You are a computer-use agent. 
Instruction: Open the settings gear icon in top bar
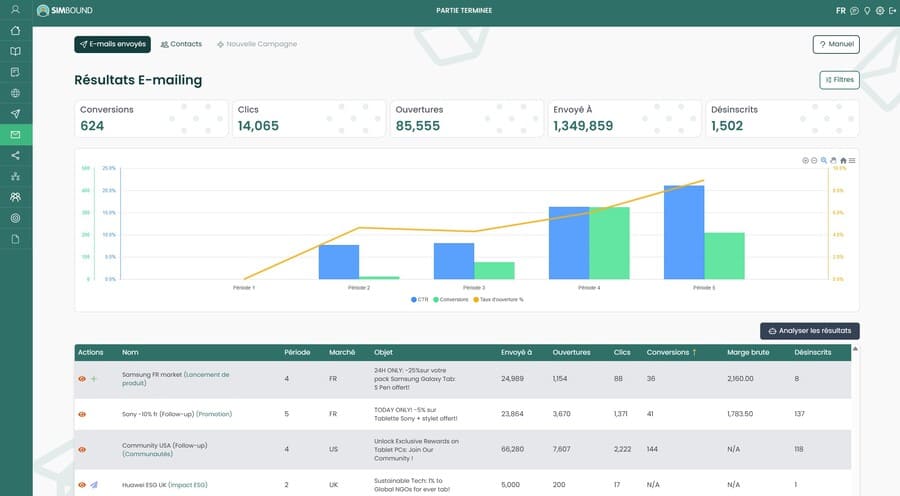click(879, 10)
